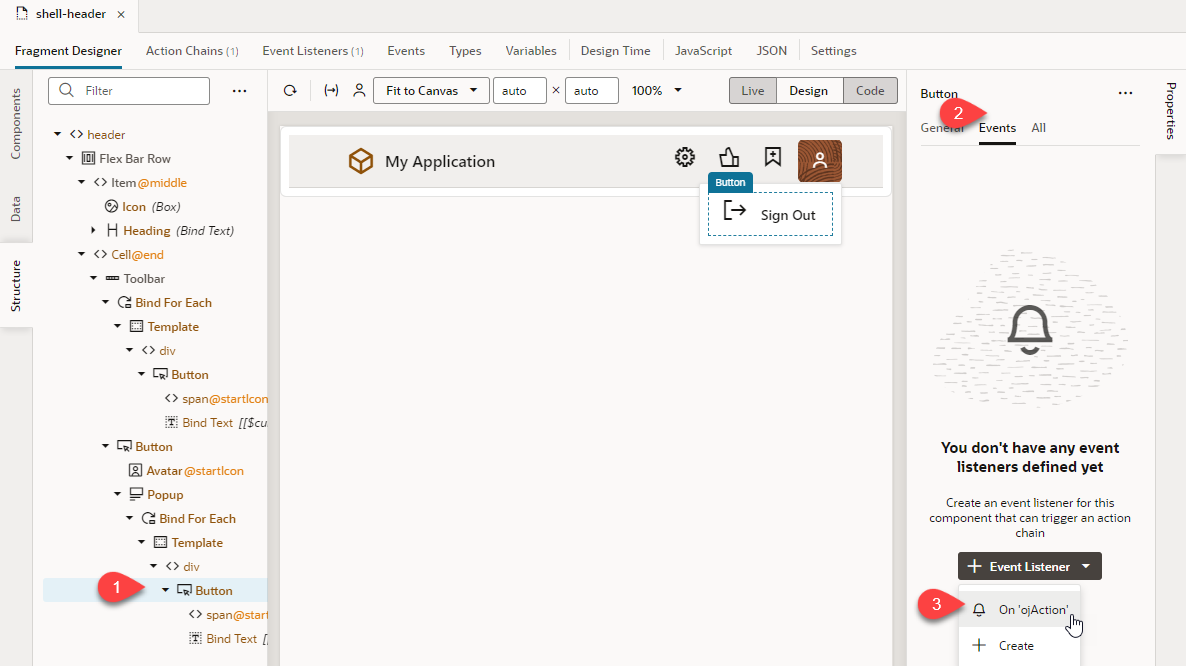Switch the canvas to Live mode
The width and height of the screenshot is (1186, 666).
(752, 90)
